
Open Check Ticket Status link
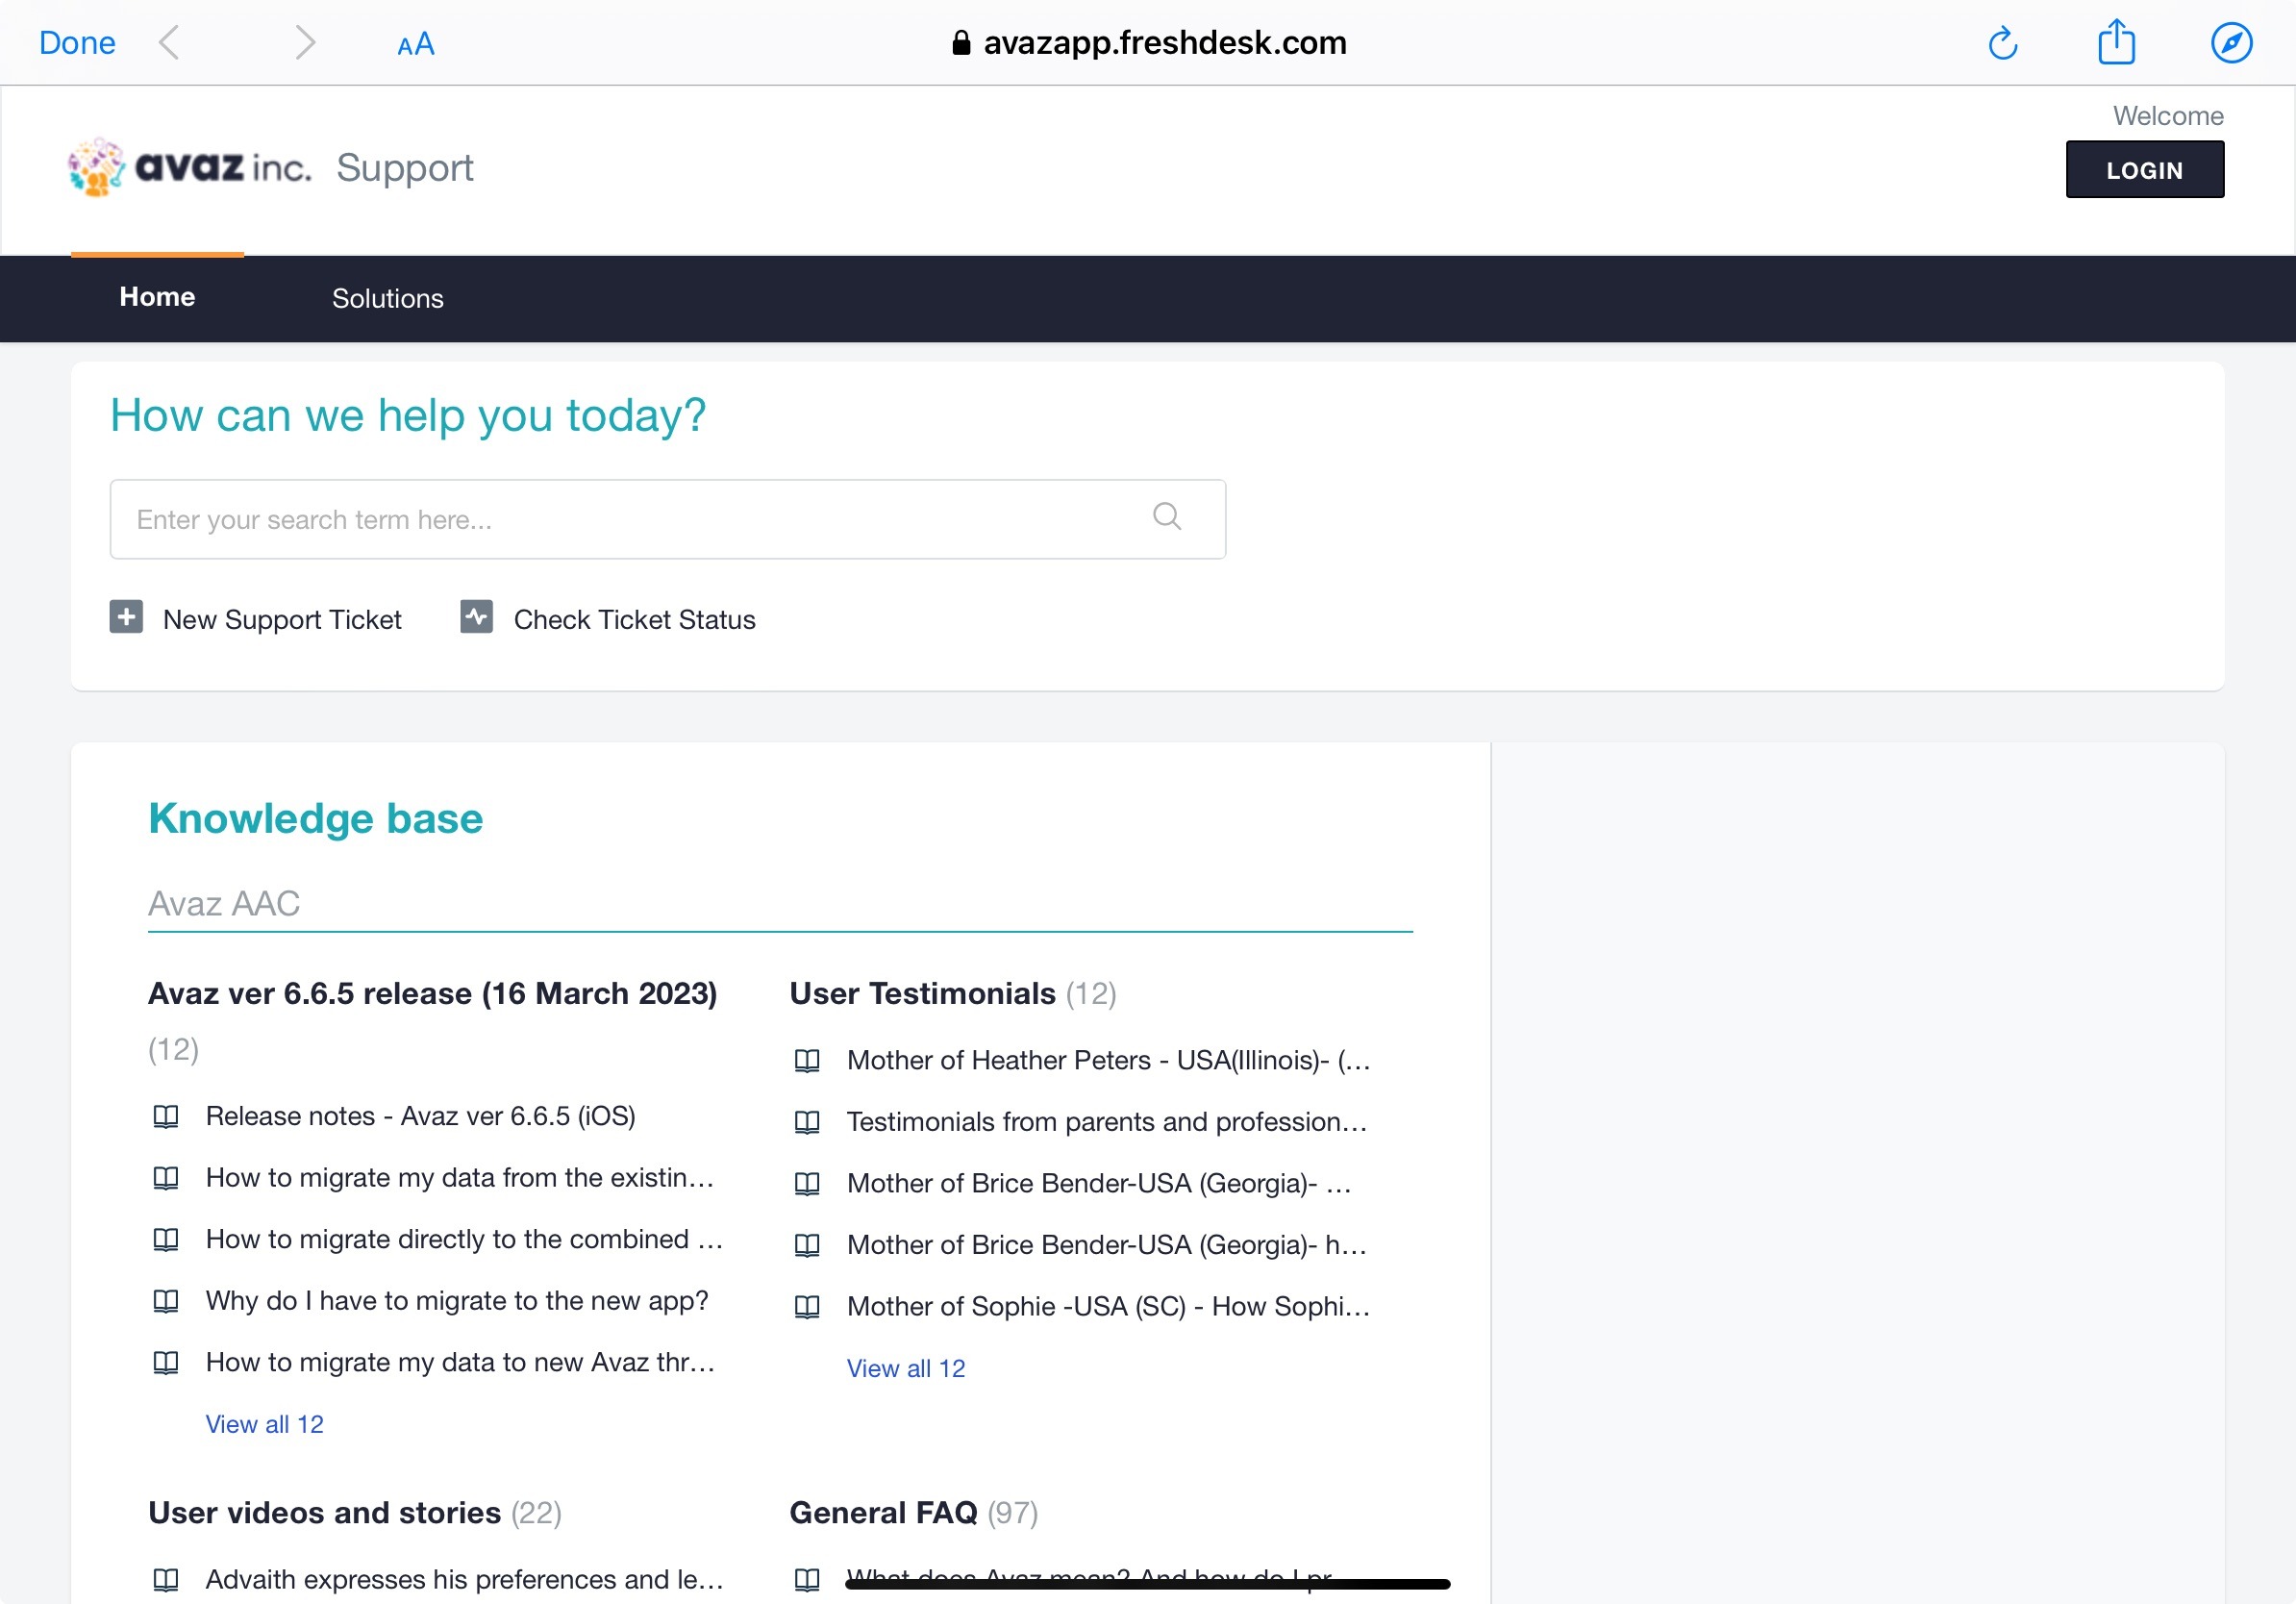point(635,620)
